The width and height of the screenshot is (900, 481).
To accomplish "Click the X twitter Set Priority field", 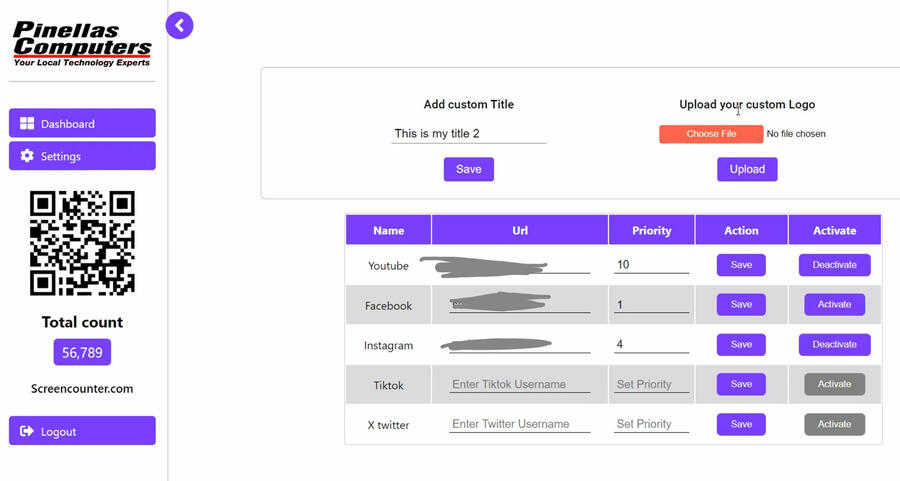I will tap(651, 424).
